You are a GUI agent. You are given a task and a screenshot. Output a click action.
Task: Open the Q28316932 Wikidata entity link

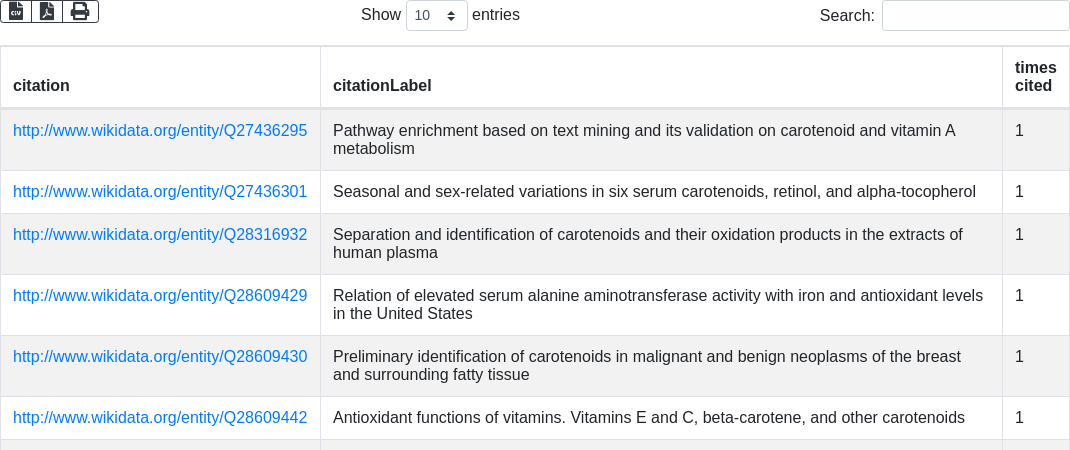click(160, 235)
